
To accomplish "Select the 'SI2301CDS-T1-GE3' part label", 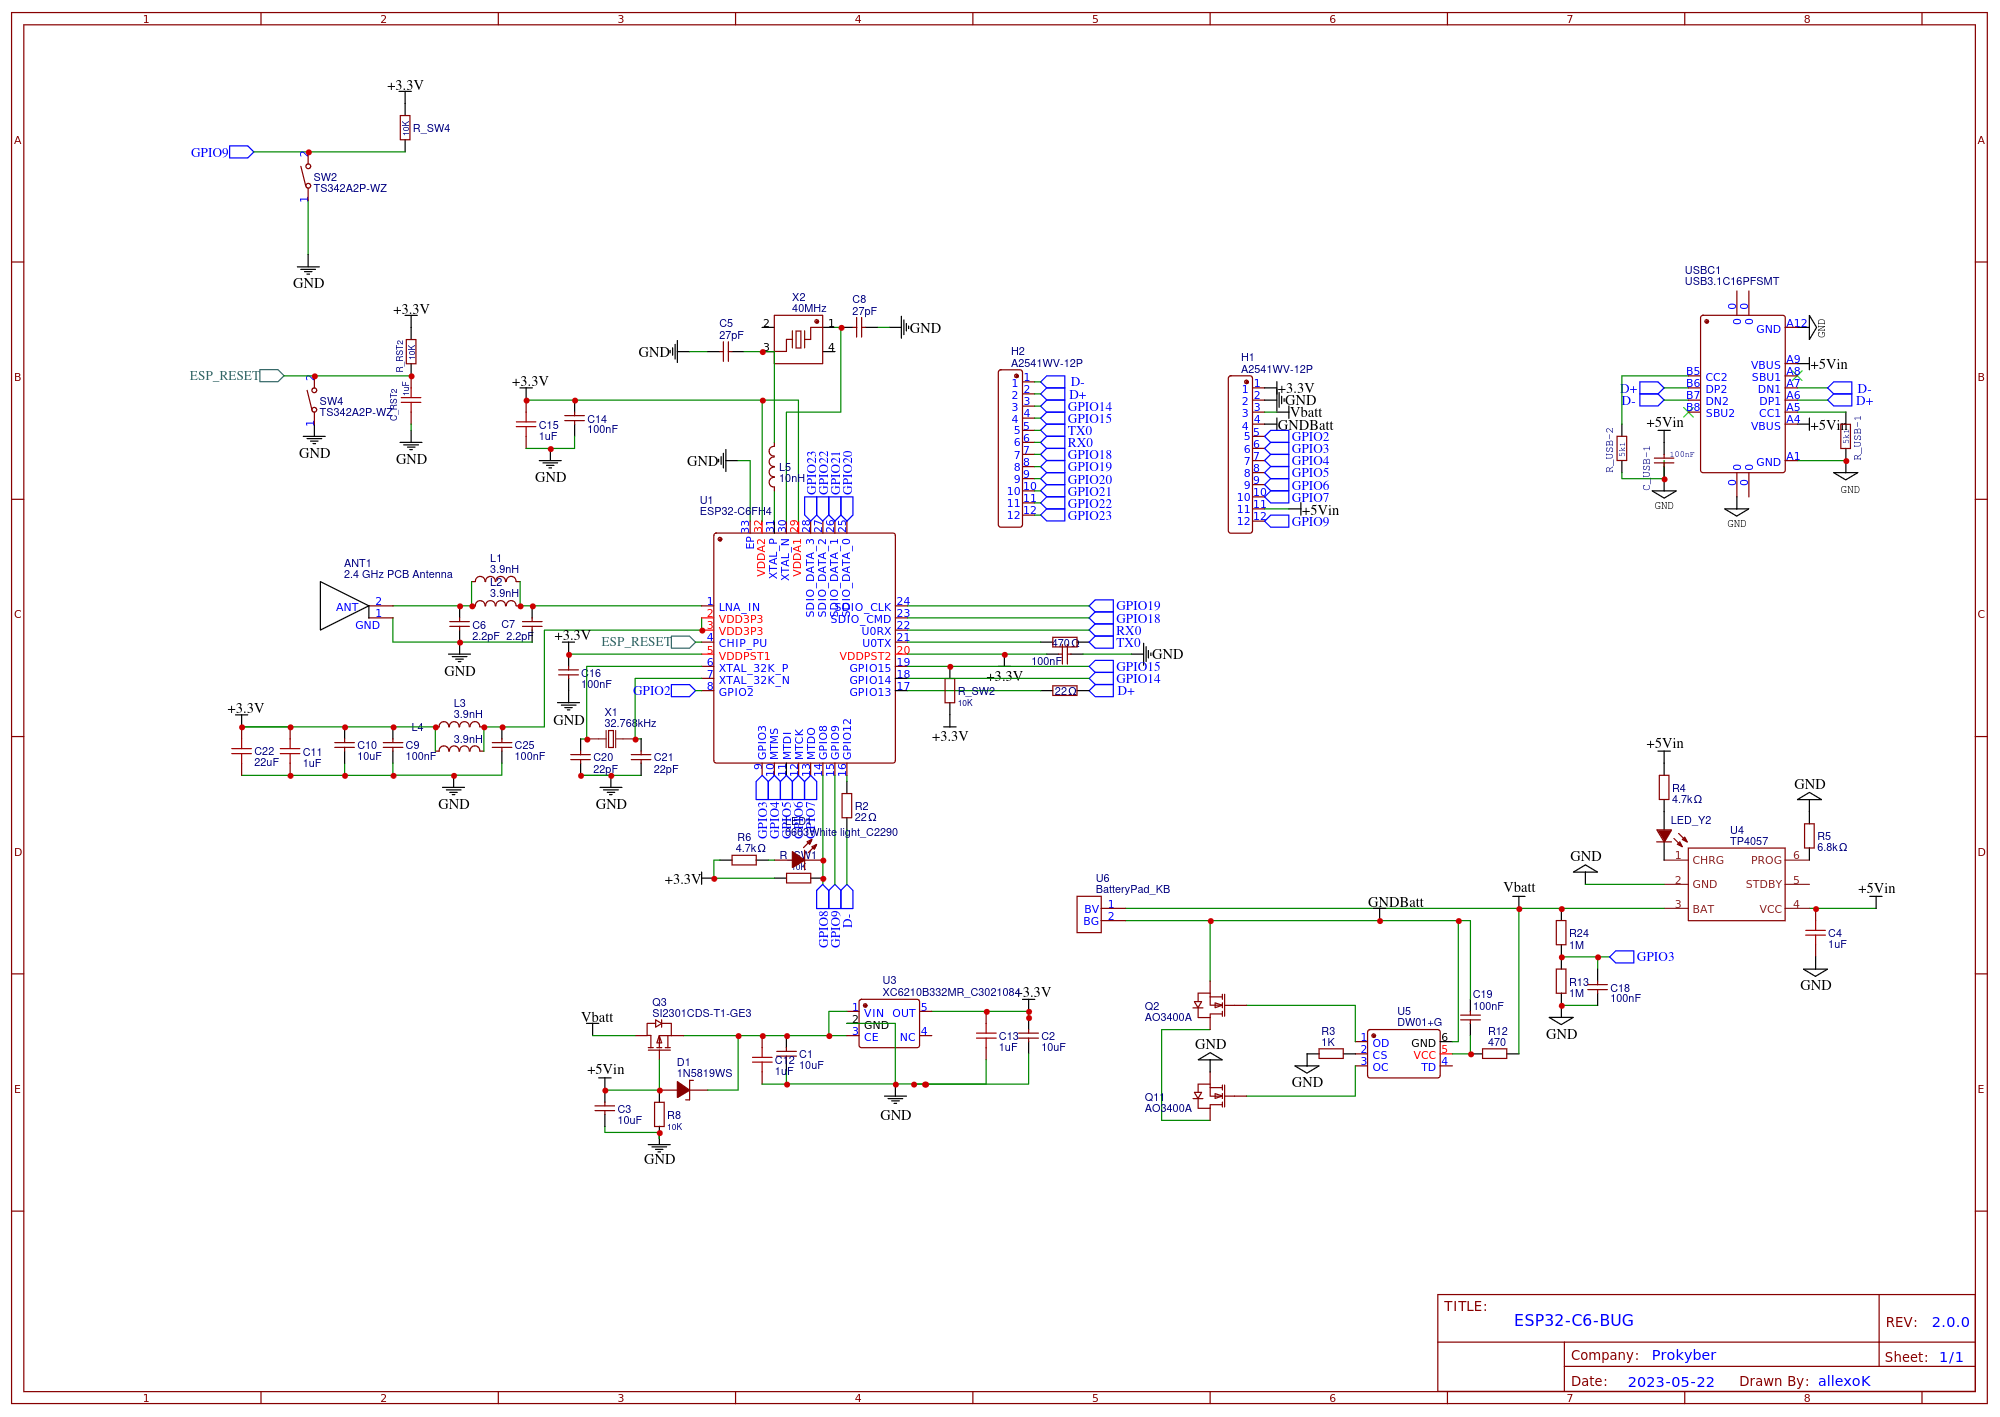I will click(x=701, y=1013).
